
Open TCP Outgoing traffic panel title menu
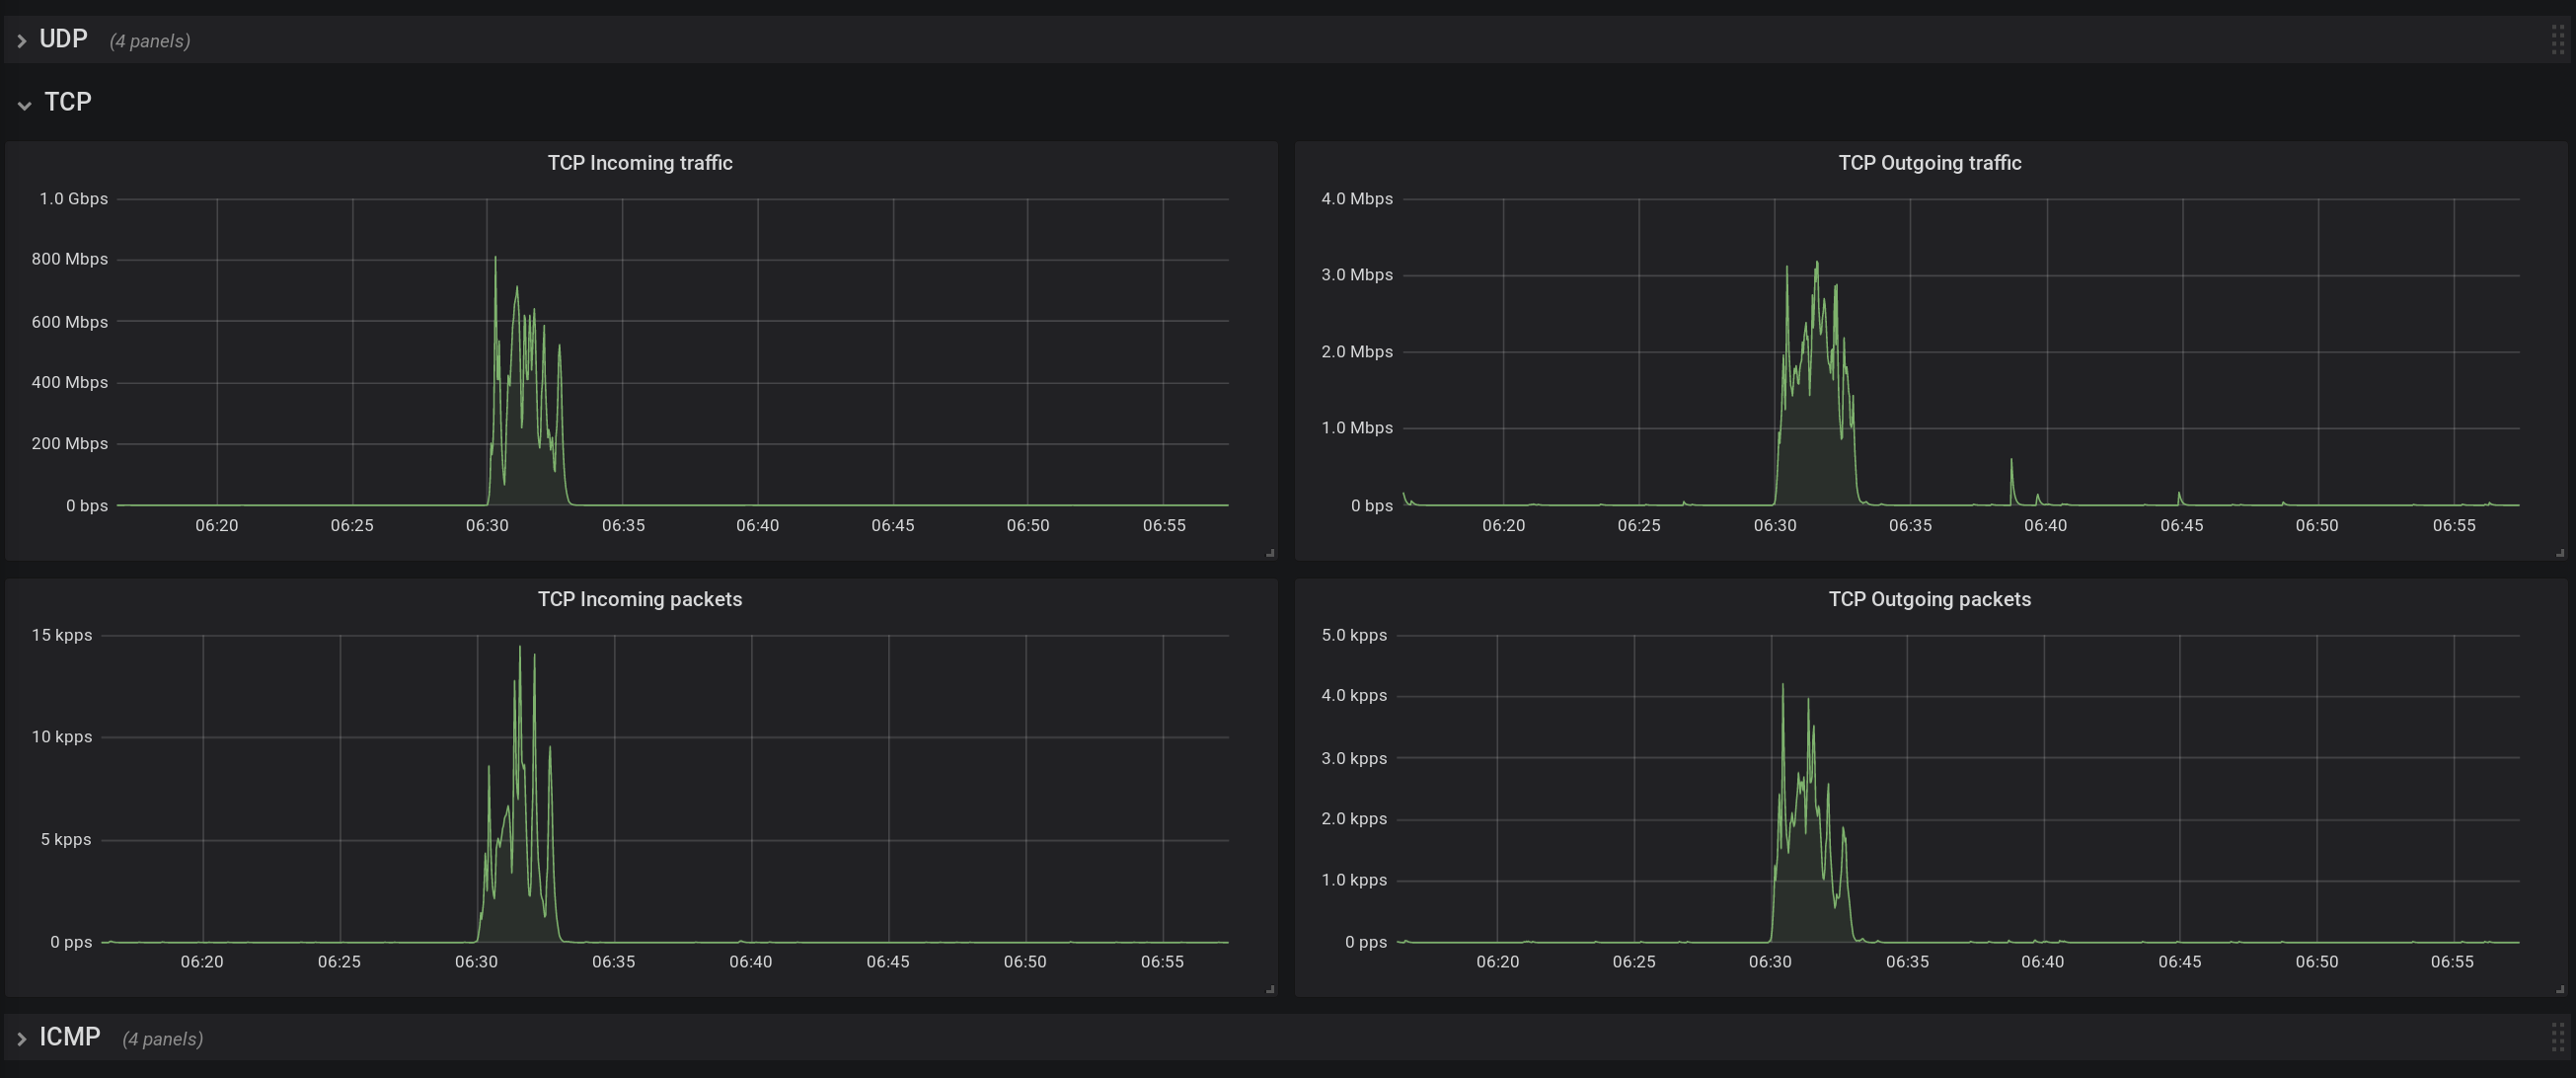pyautogui.click(x=1929, y=163)
